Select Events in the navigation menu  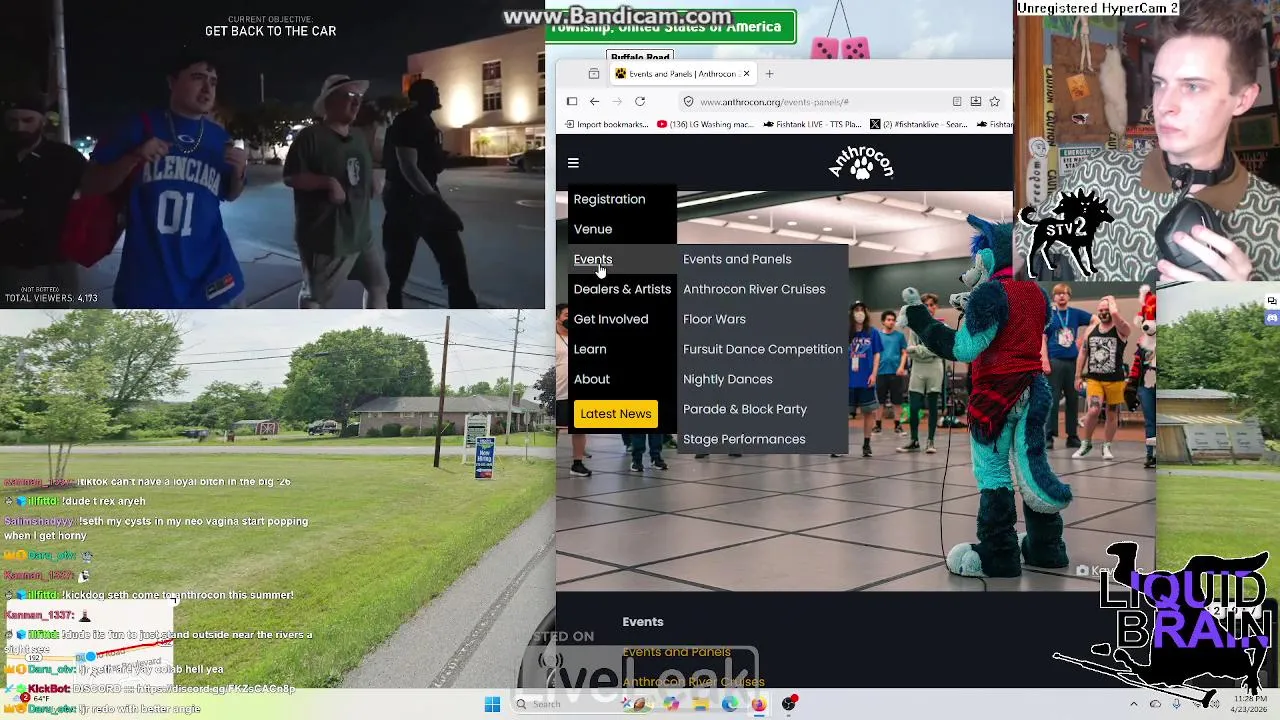click(593, 259)
